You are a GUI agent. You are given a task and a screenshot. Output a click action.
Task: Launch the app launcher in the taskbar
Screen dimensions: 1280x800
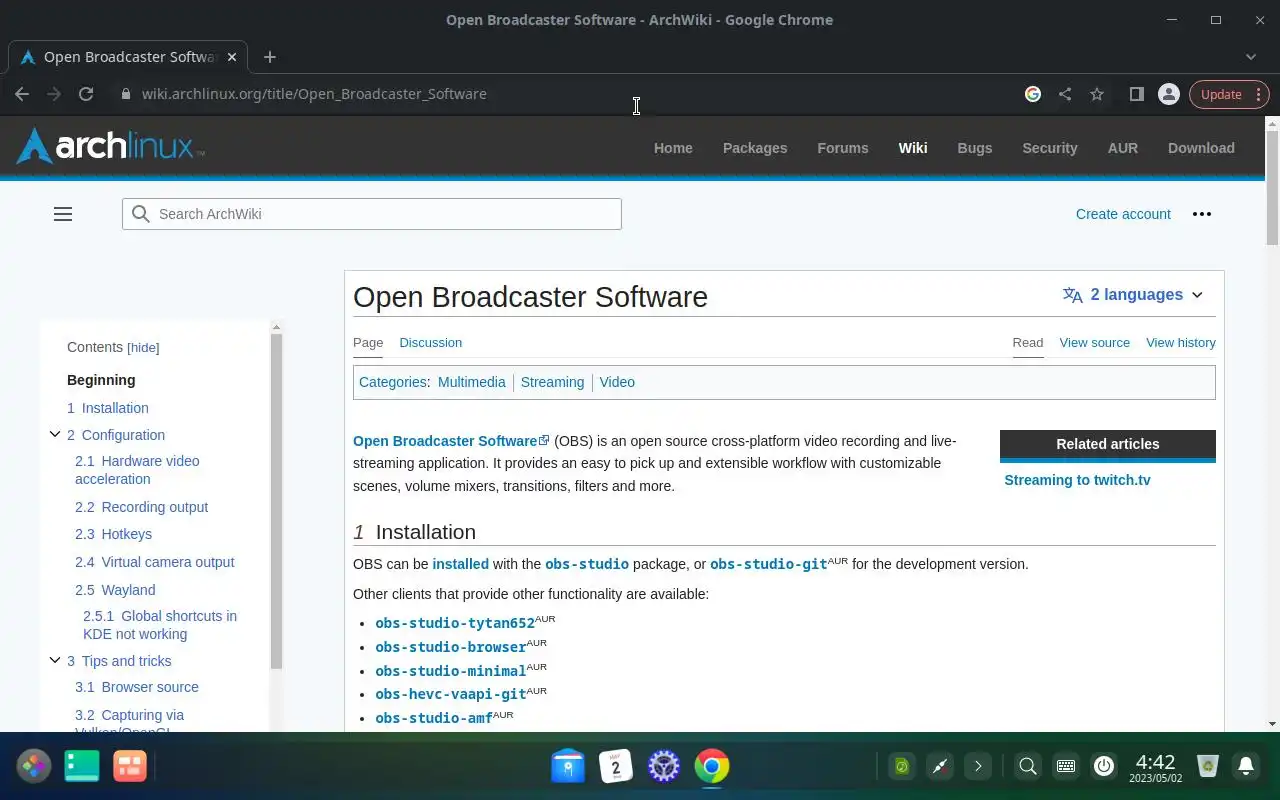coord(34,766)
